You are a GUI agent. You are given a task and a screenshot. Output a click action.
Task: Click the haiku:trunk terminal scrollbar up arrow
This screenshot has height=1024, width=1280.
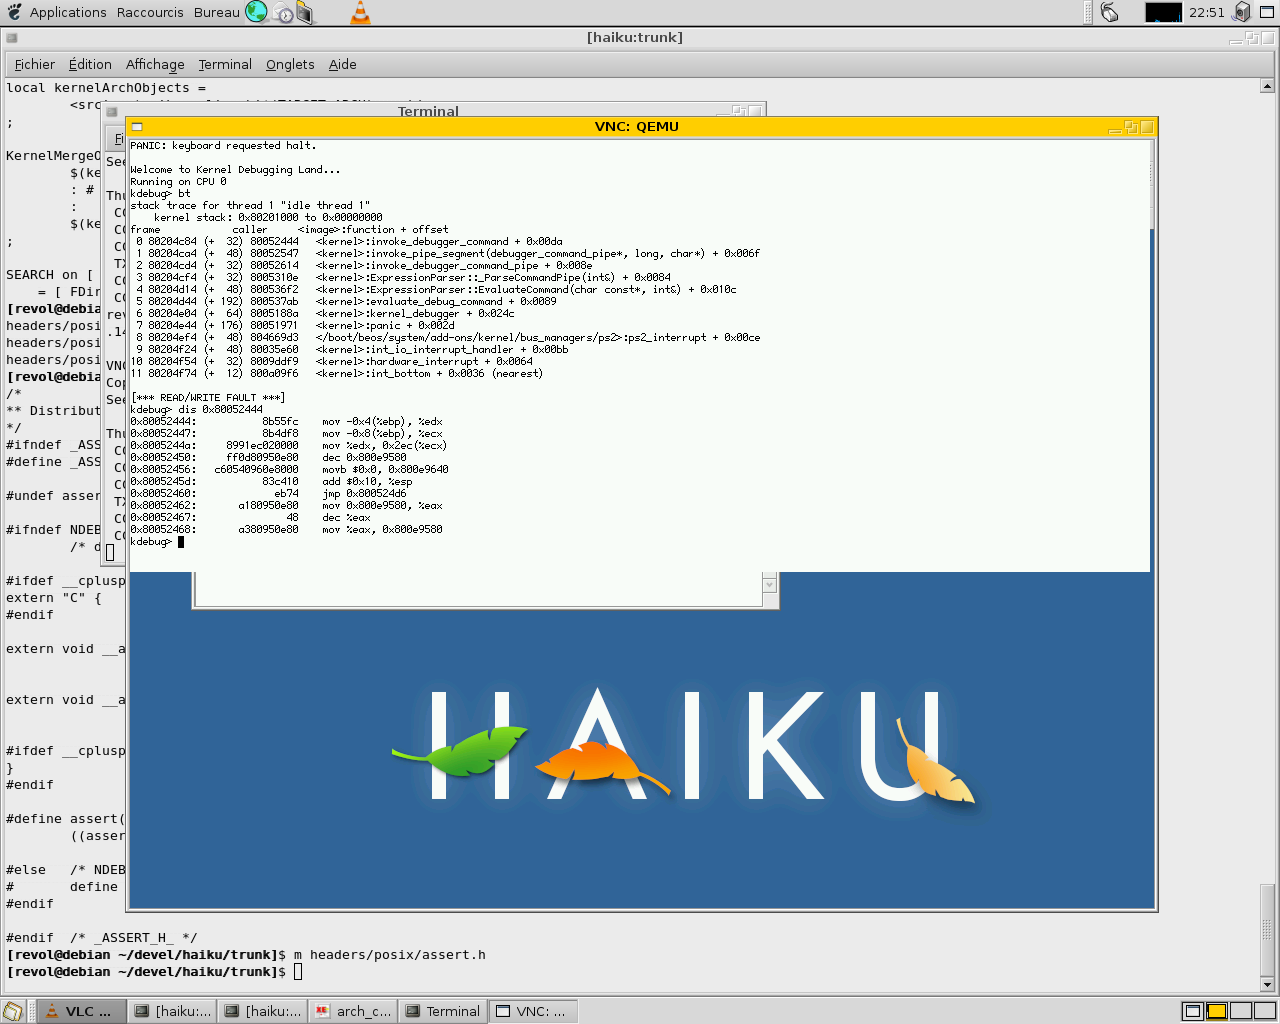point(1268,86)
